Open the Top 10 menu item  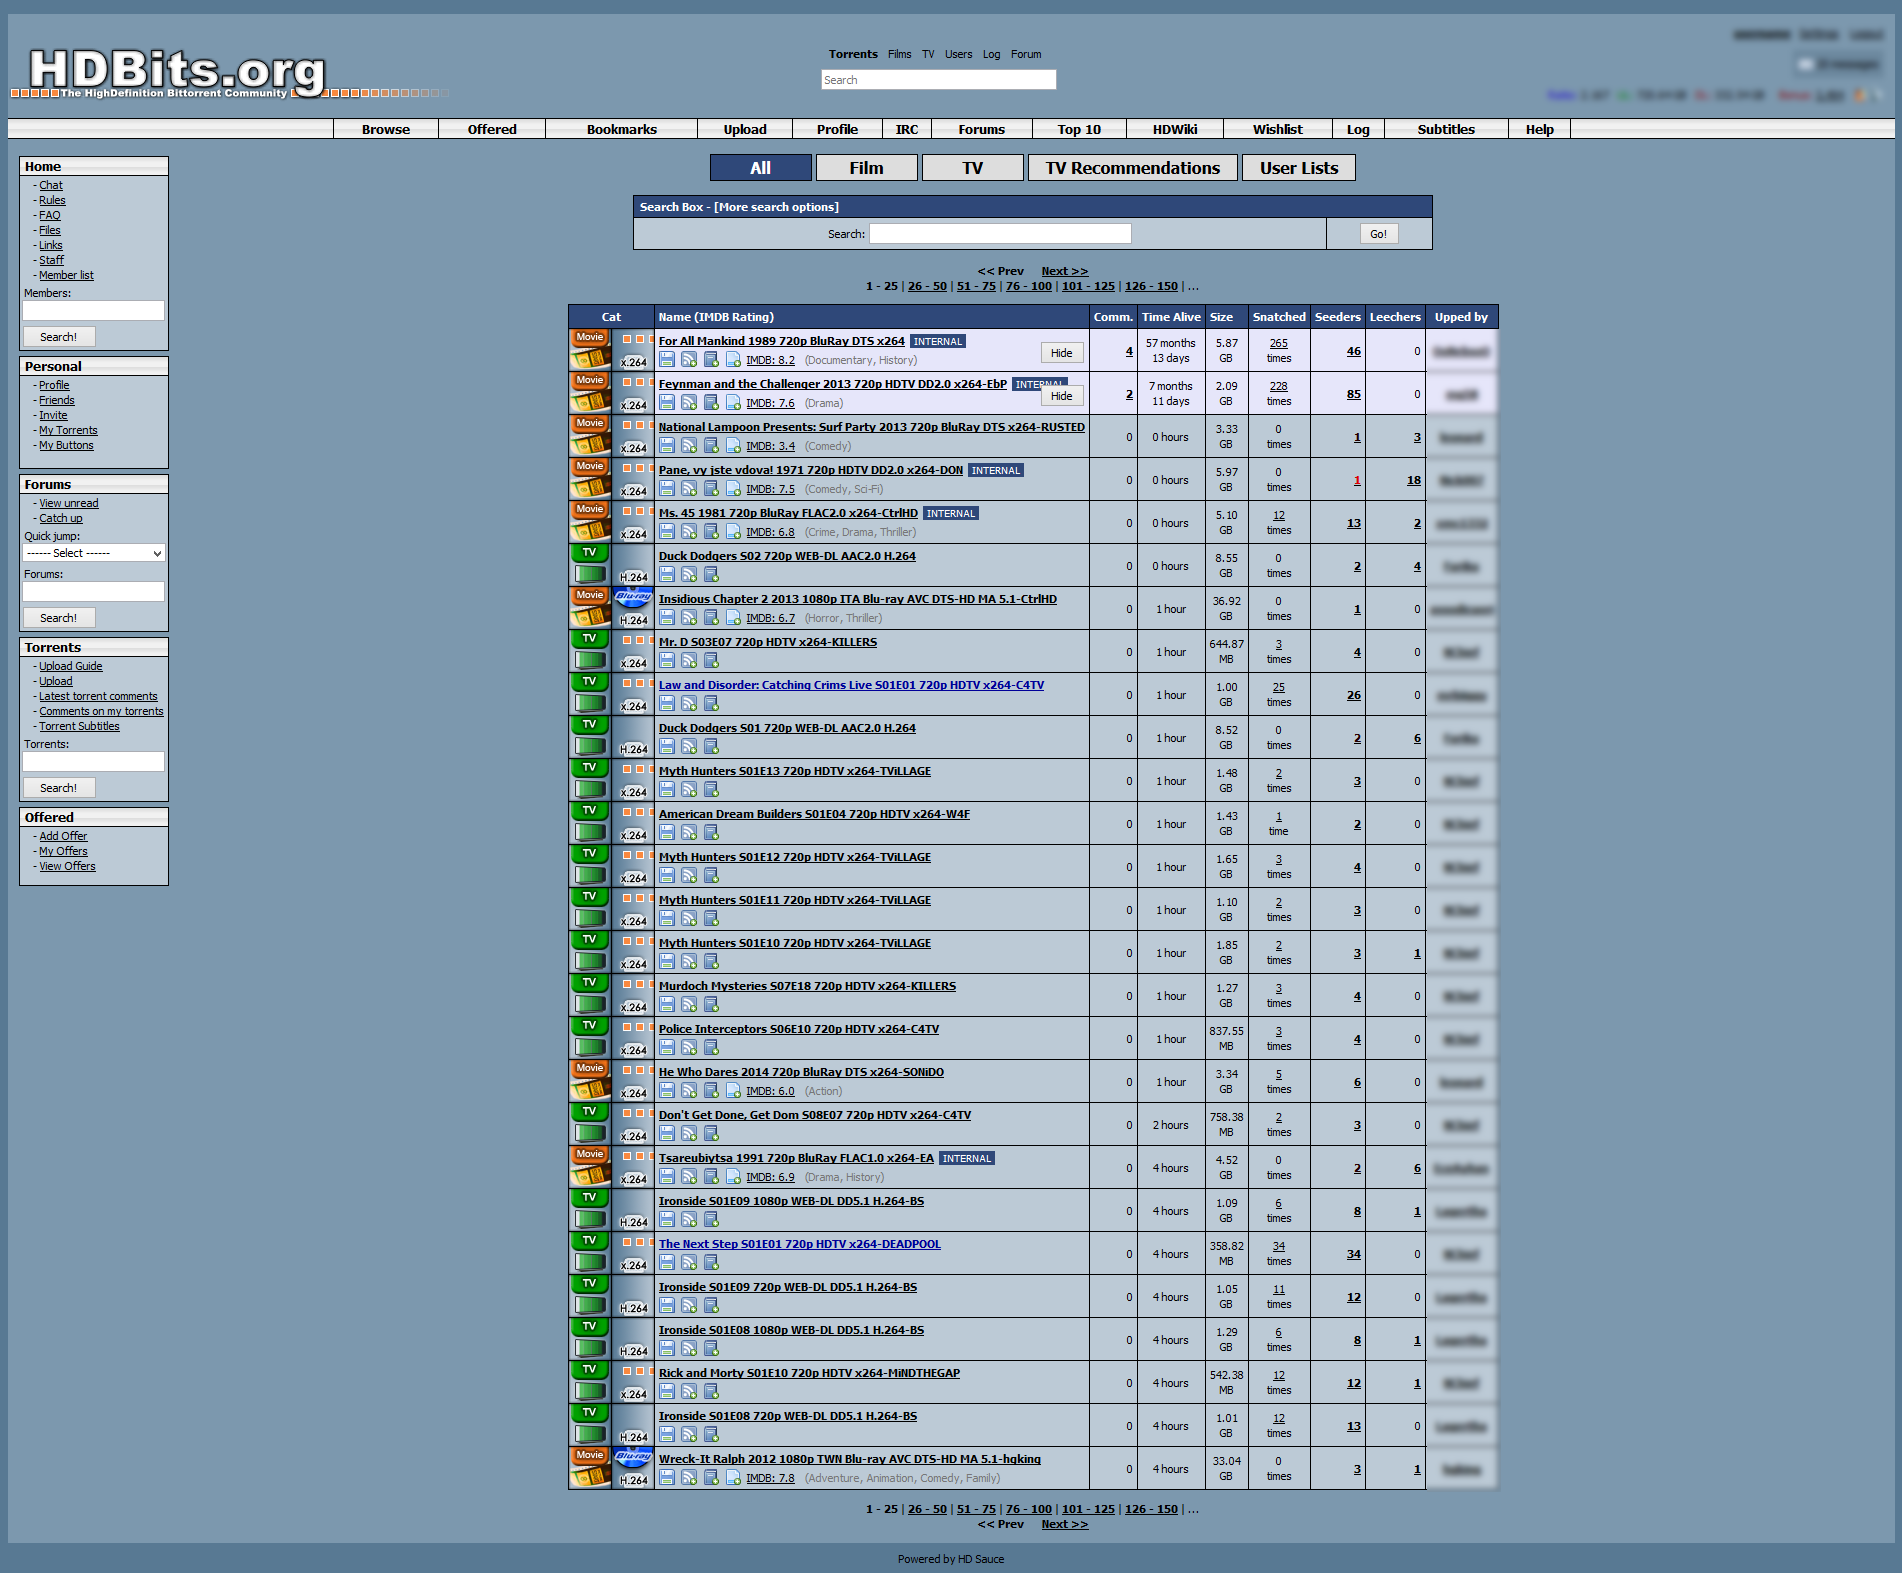pos(1079,129)
